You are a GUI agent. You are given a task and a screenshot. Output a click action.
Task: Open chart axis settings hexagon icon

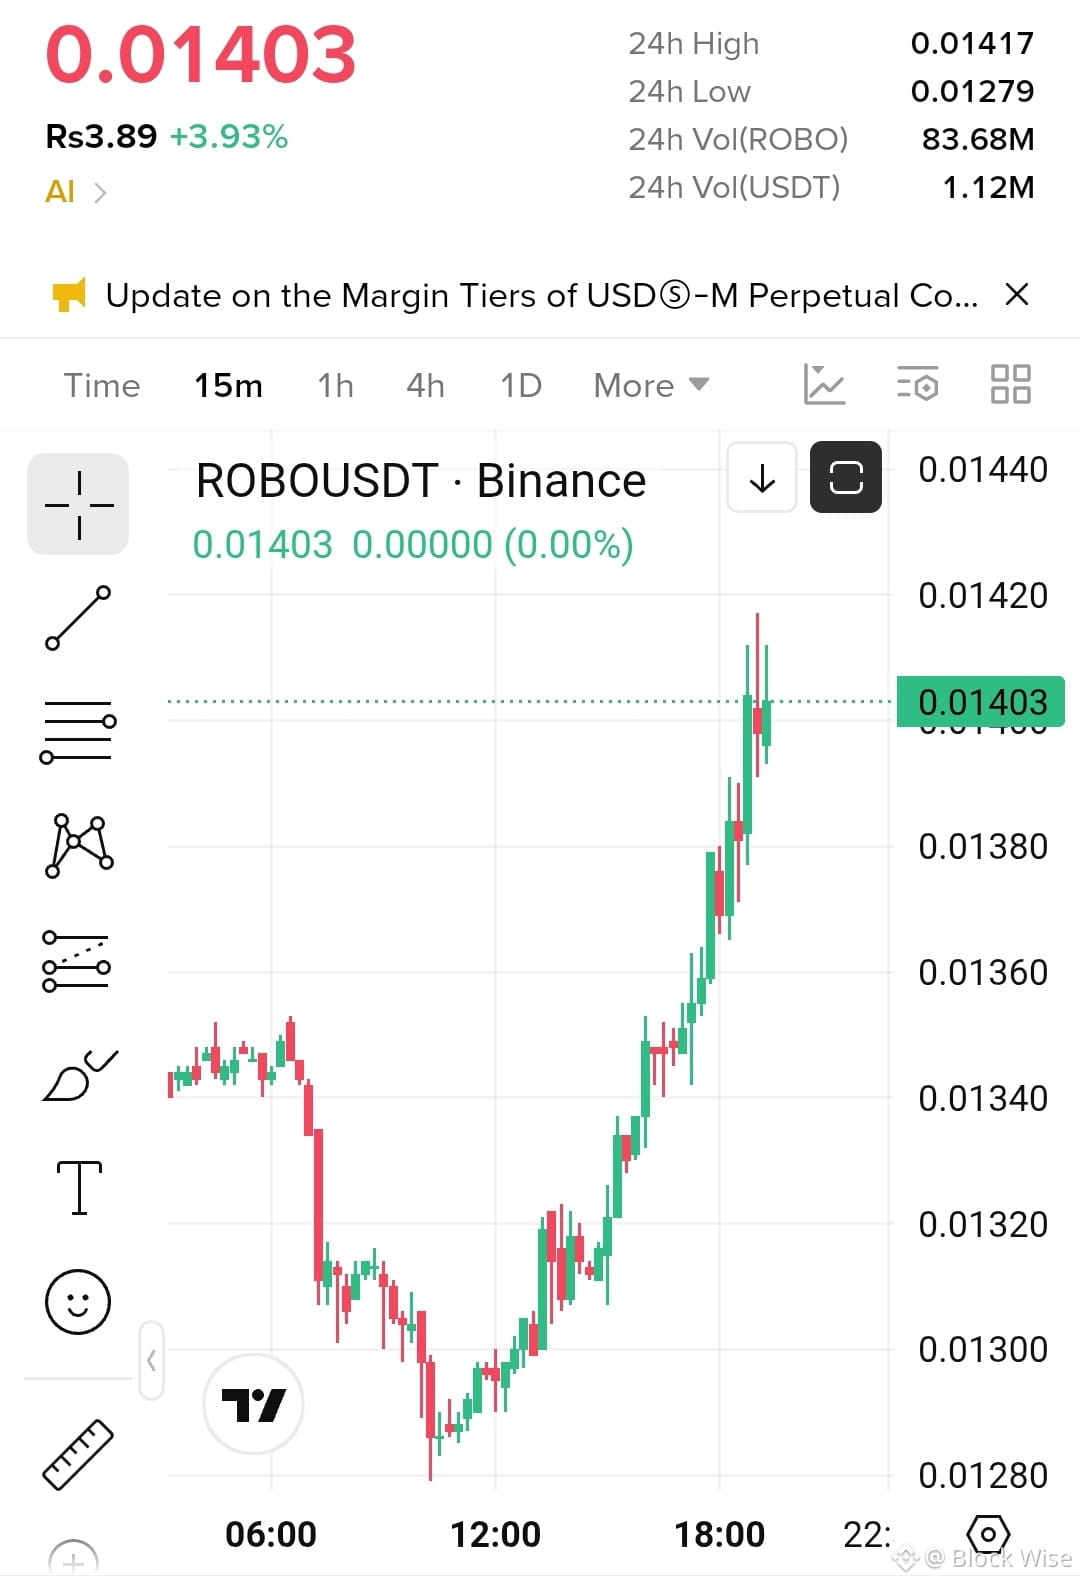pos(988,1534)
